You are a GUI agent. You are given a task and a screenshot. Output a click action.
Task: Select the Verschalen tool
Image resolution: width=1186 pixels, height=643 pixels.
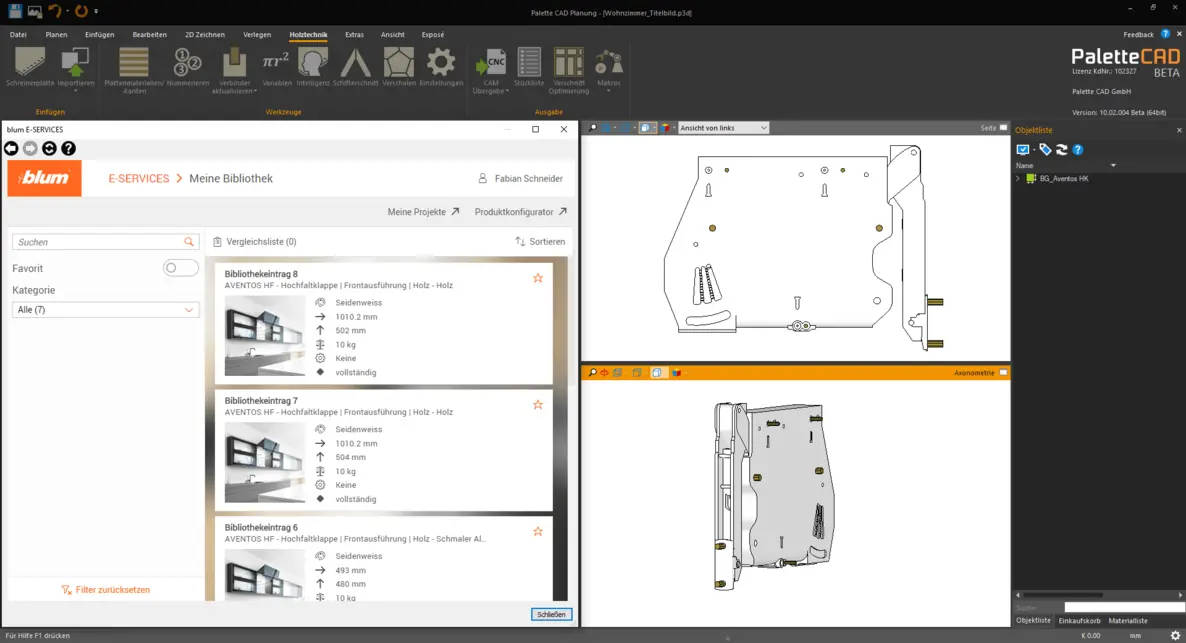click(399, 67)
